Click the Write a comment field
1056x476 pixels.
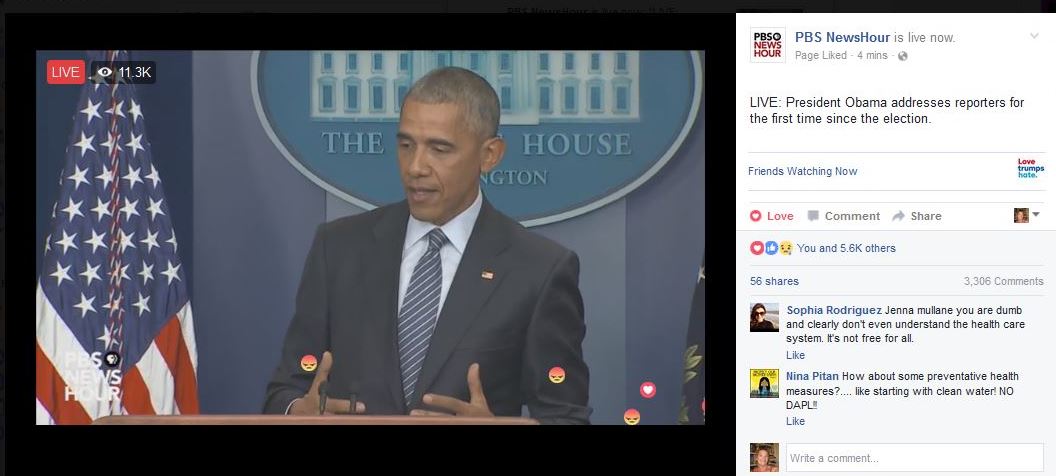pyautogui.click(x=915, y=458)
